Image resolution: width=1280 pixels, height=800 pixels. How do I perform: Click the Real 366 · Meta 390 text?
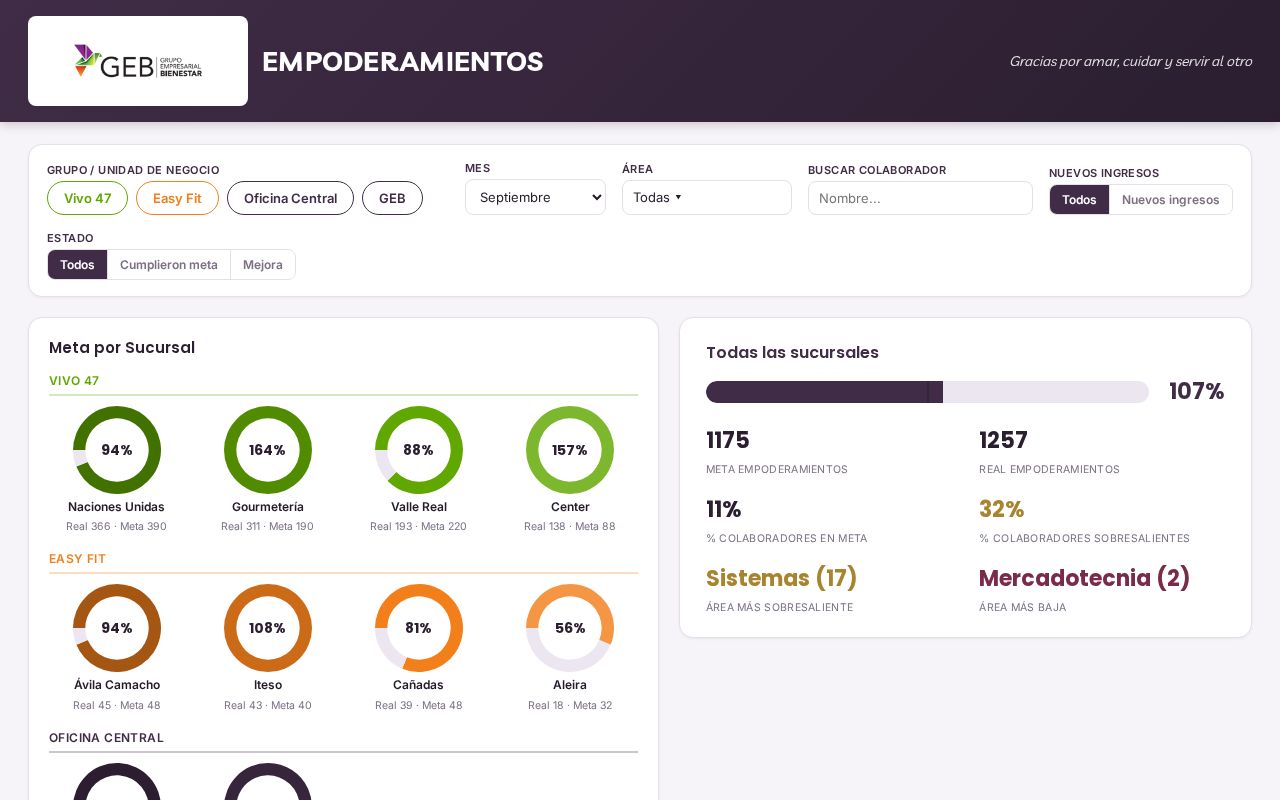pos(117,526)
